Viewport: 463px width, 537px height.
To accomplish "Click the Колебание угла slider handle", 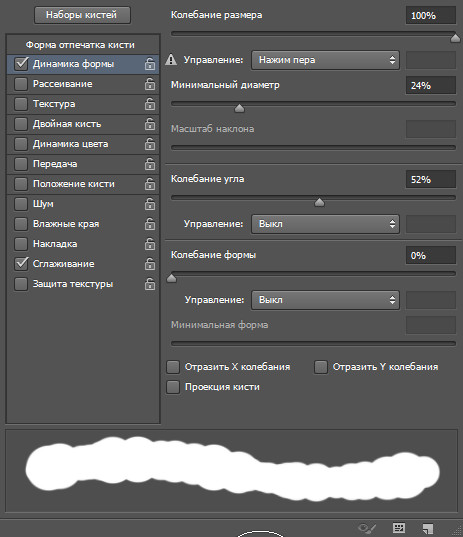I will [319, 202].
